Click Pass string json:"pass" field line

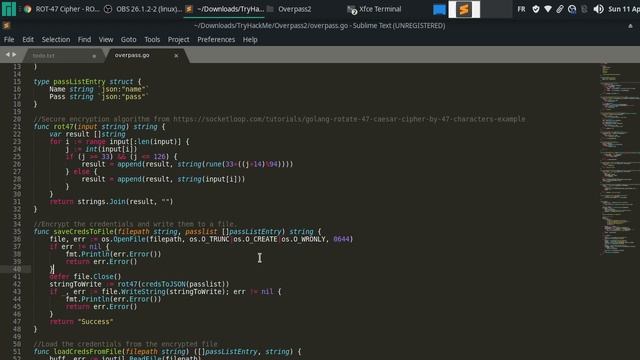[99, 97]
